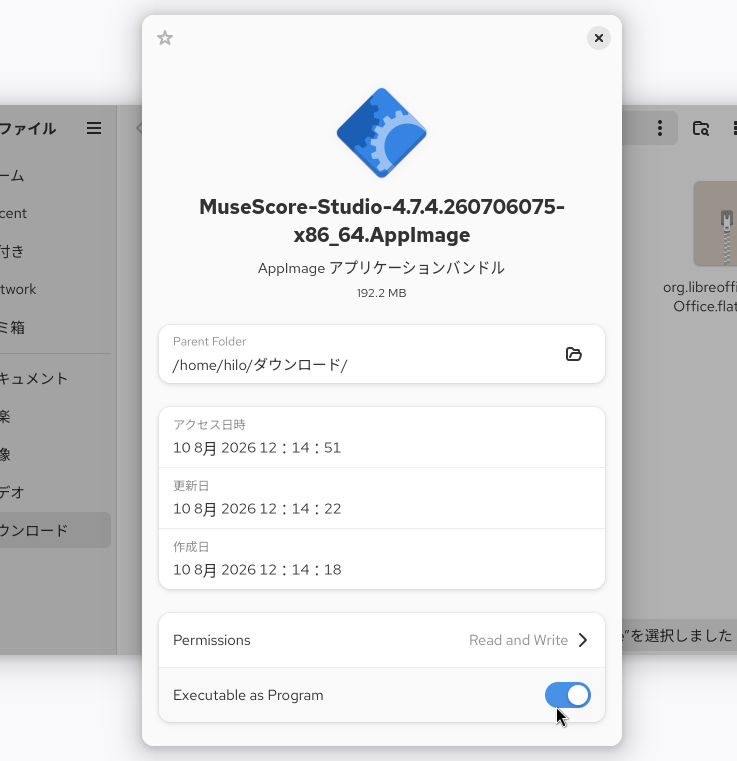Expand the Permissions row chevron
737x761 pixels.
tap(583, 640)
